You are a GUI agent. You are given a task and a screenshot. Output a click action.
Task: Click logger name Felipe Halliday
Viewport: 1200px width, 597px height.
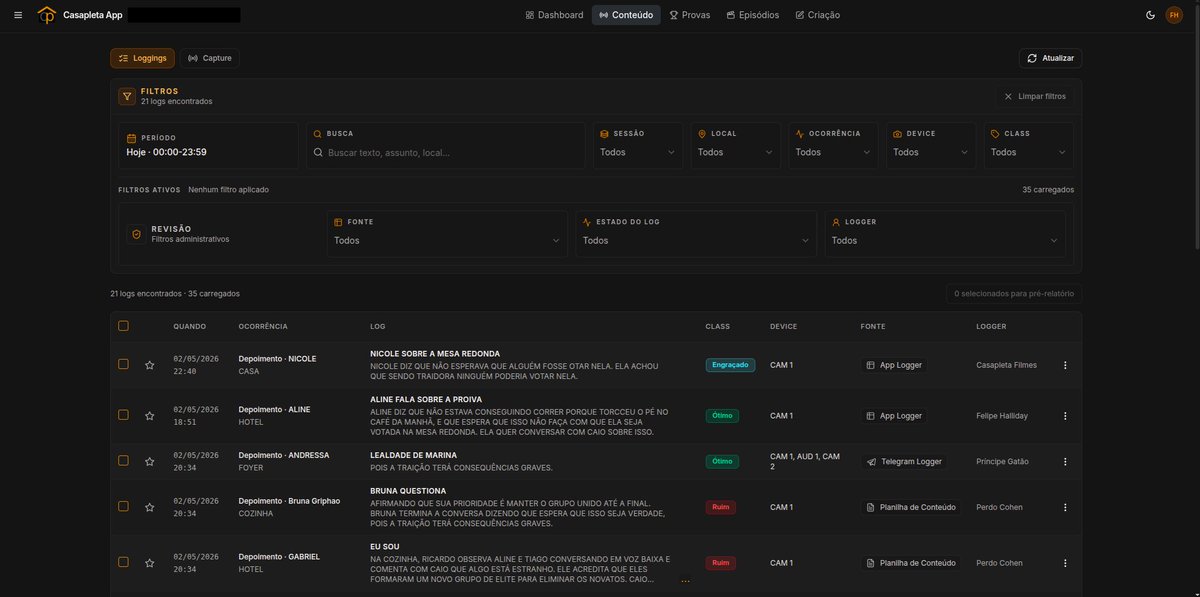click(x=1002, y=416)
